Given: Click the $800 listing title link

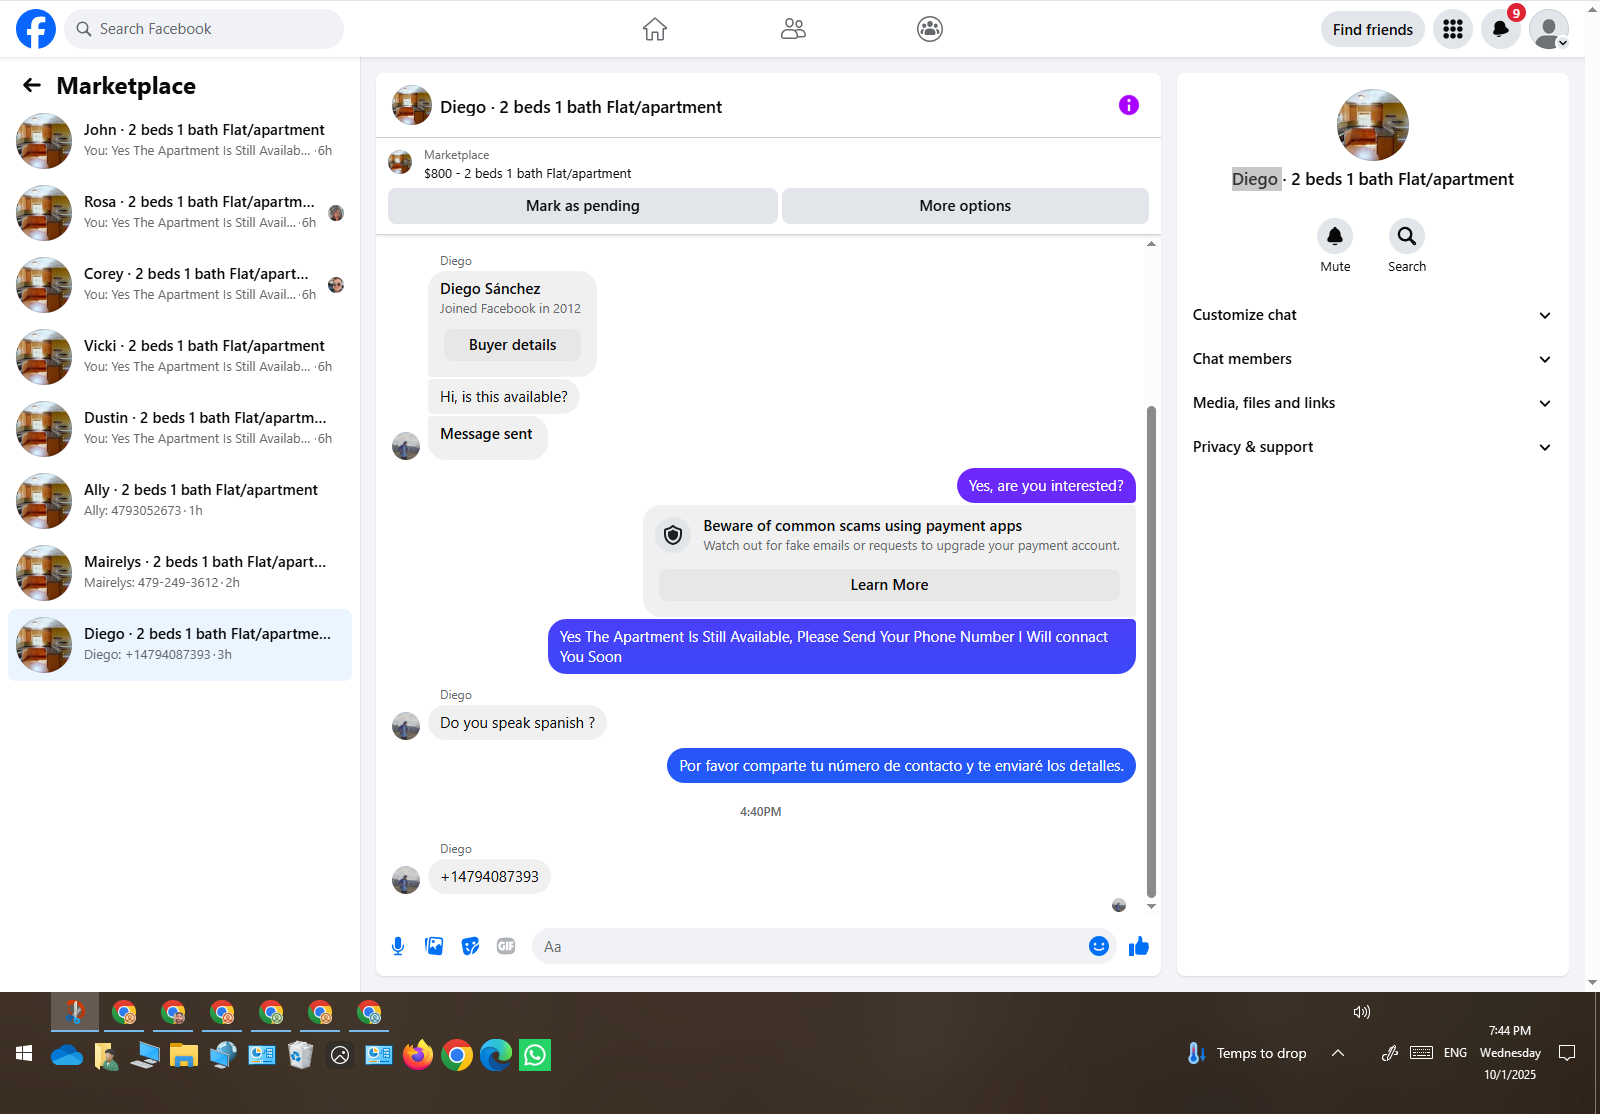Looking at the screenshot, I should pos(527,174).
